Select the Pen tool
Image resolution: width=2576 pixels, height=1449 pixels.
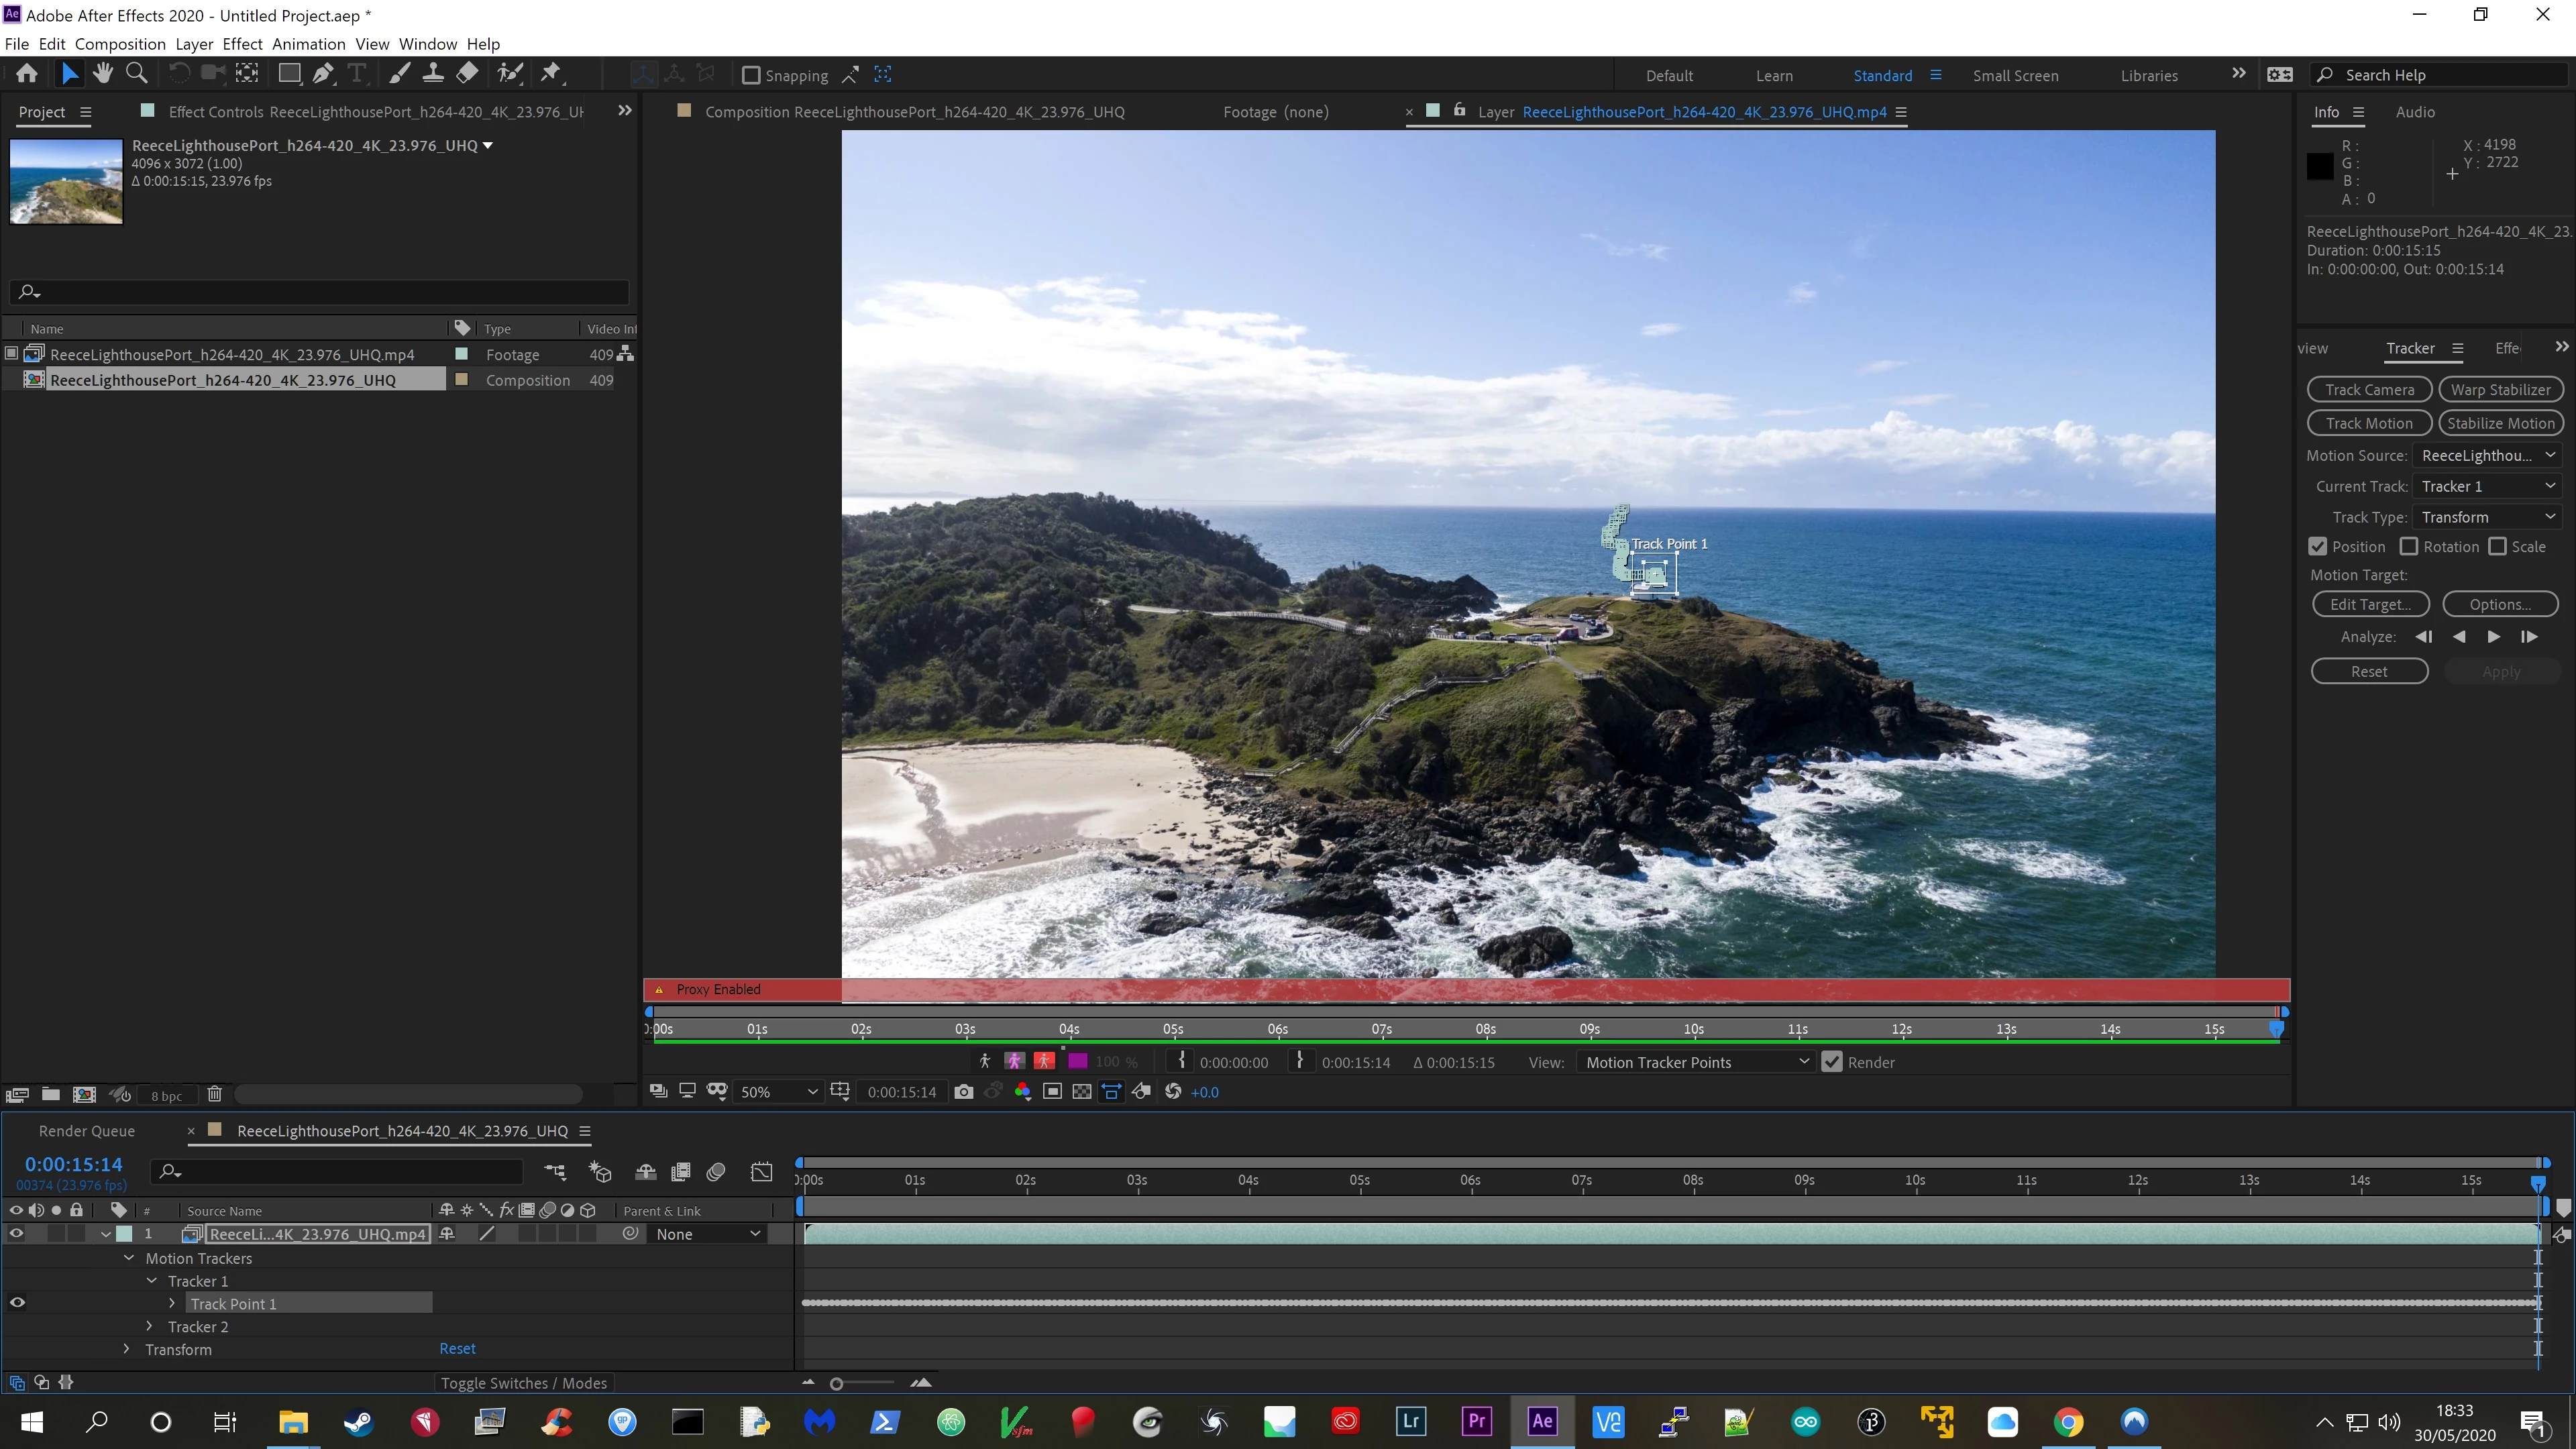point(322,73)
